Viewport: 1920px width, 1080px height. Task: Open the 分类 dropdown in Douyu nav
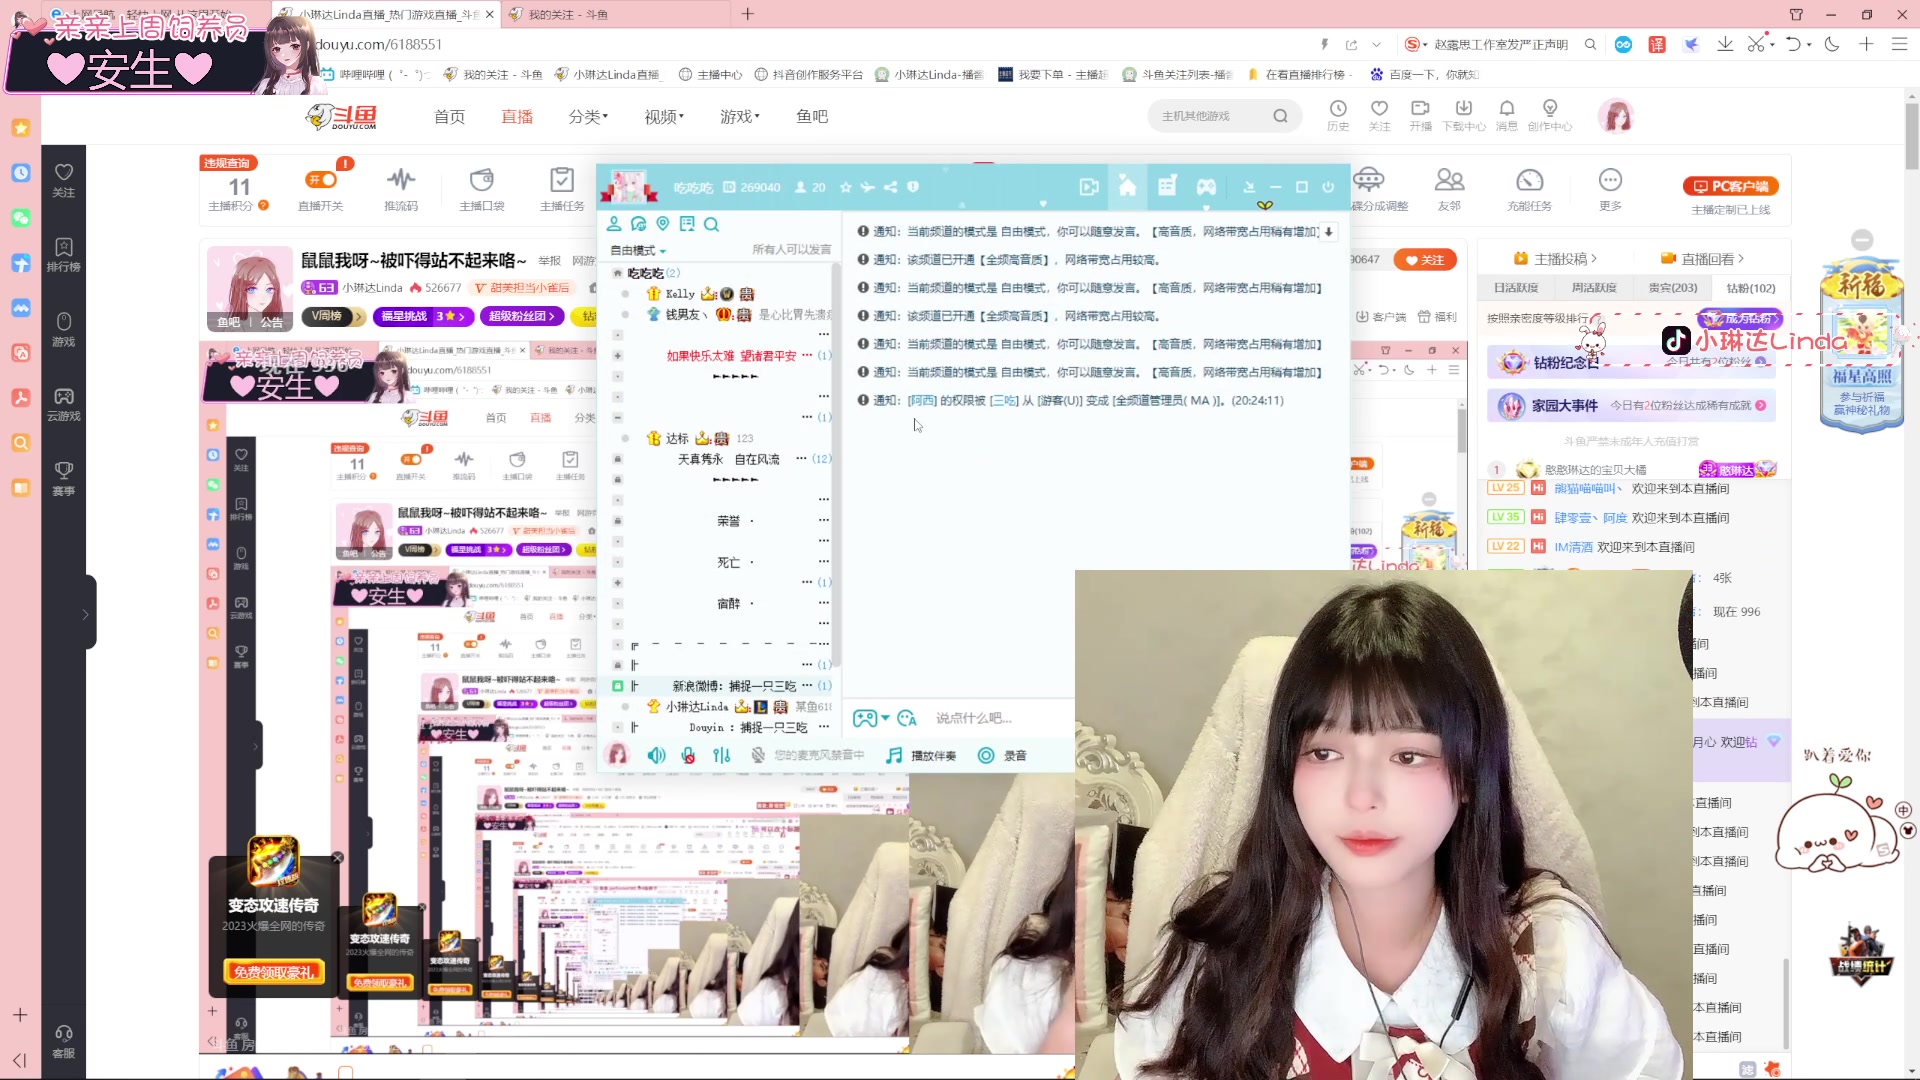tap(588, 117)
